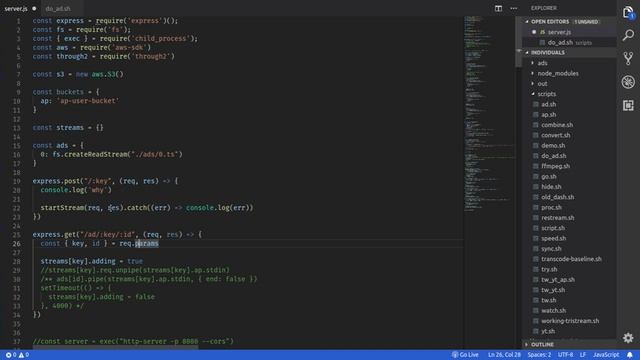Open ad.sh file in scripts
The height and width of the screenshot is (360, 640).
[x=548, y=104]
